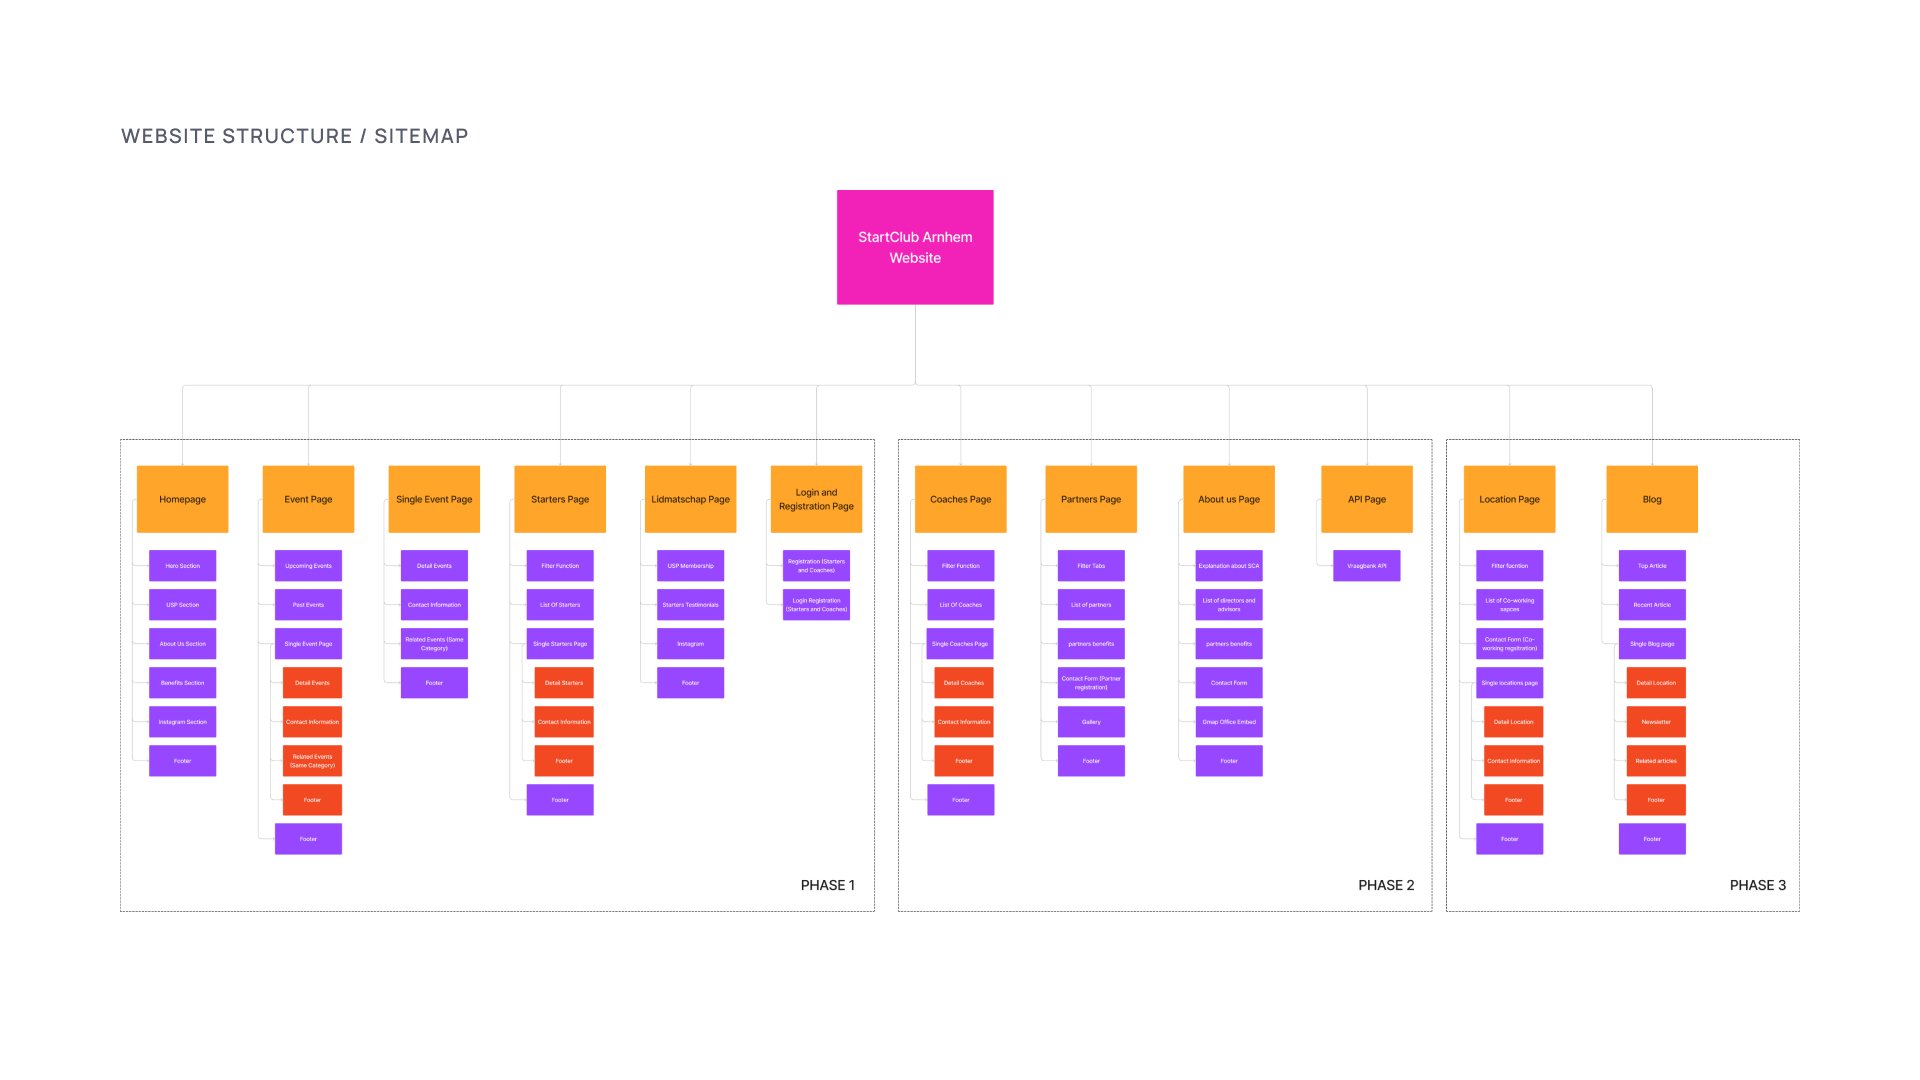Viewport: 1920px width, 1080px height.
Task: Click Related Events (Same Category) purple box
Action: (434, 644)
